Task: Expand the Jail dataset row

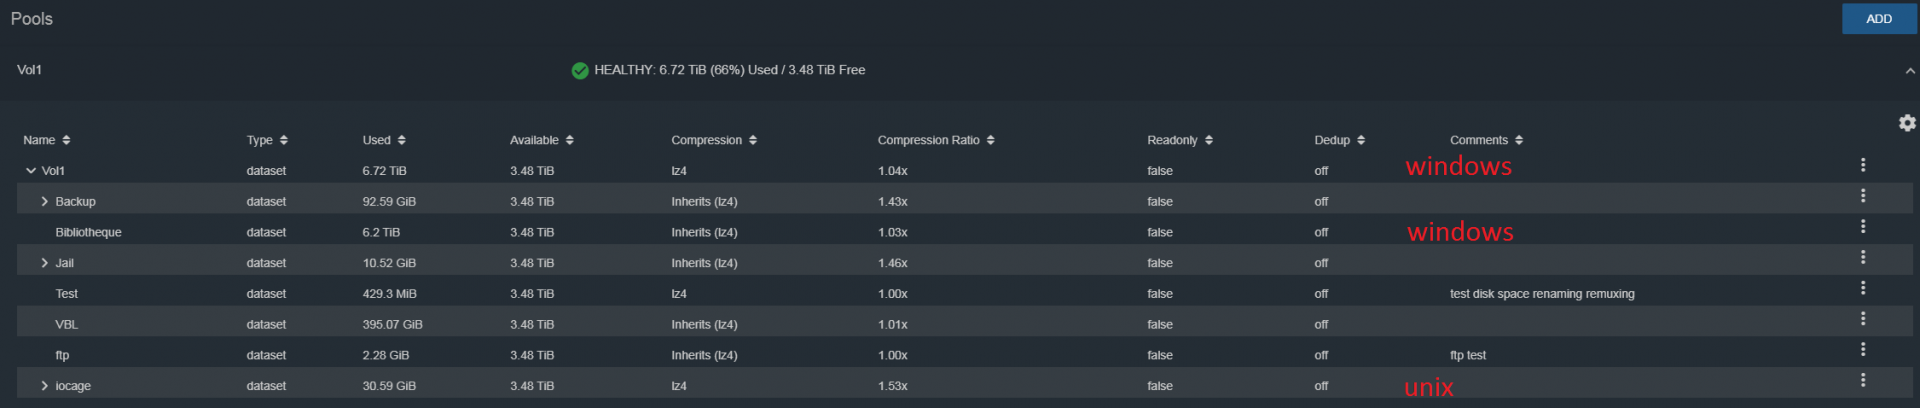Action: pyautogui.click(x=44, y=263)
